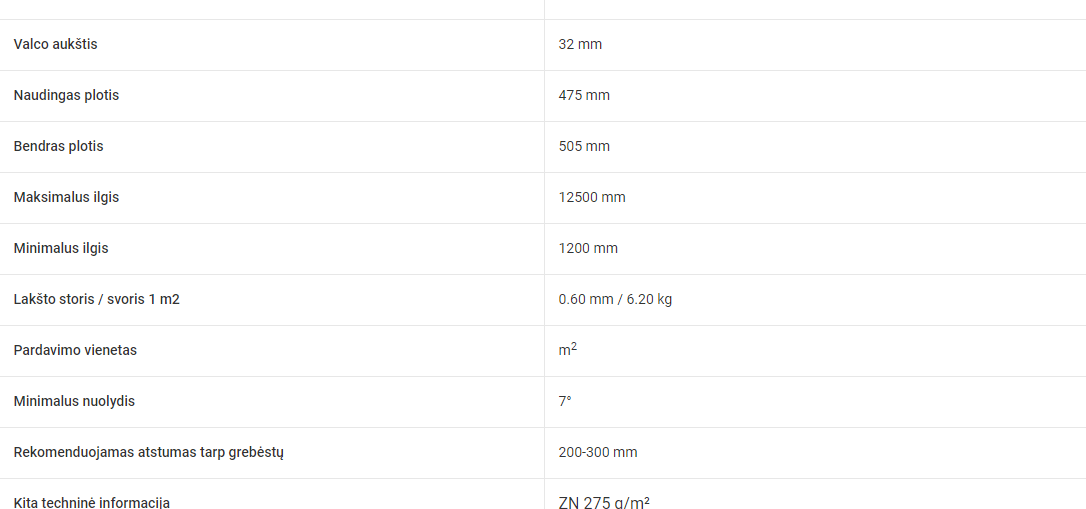The image size is (1086, 509).
Task: Select the 32 mm value
Action: [x=580, y=44]
